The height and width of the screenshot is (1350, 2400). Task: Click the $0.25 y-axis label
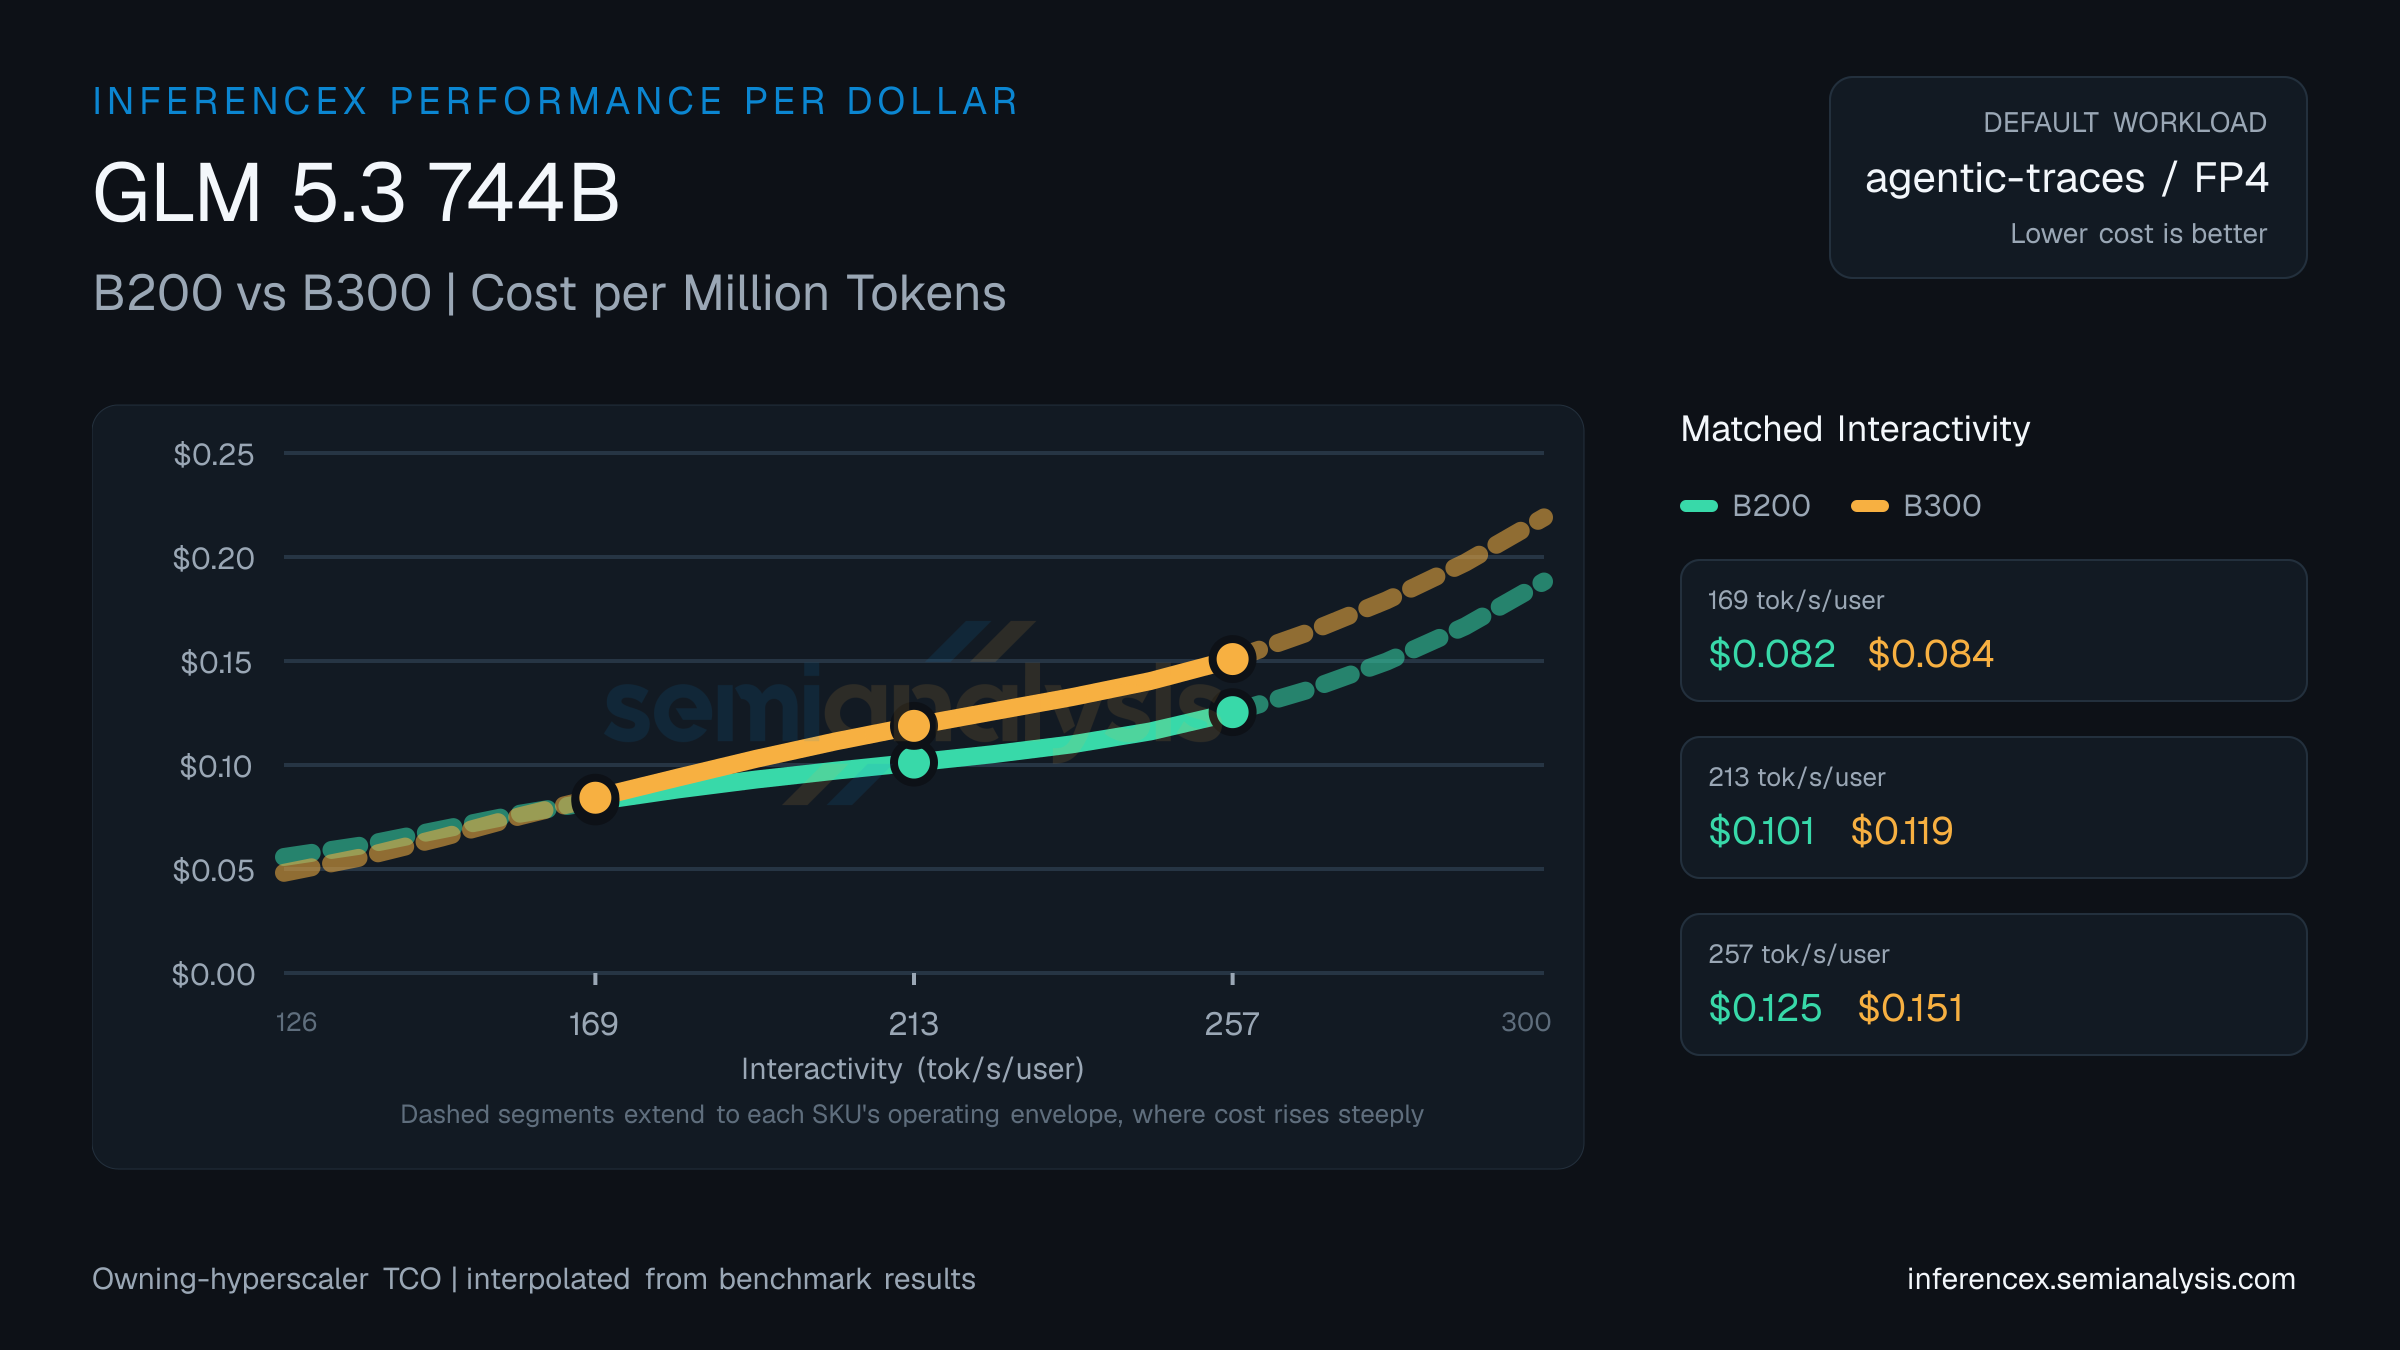pyautogui.click(x=214, y=454)
